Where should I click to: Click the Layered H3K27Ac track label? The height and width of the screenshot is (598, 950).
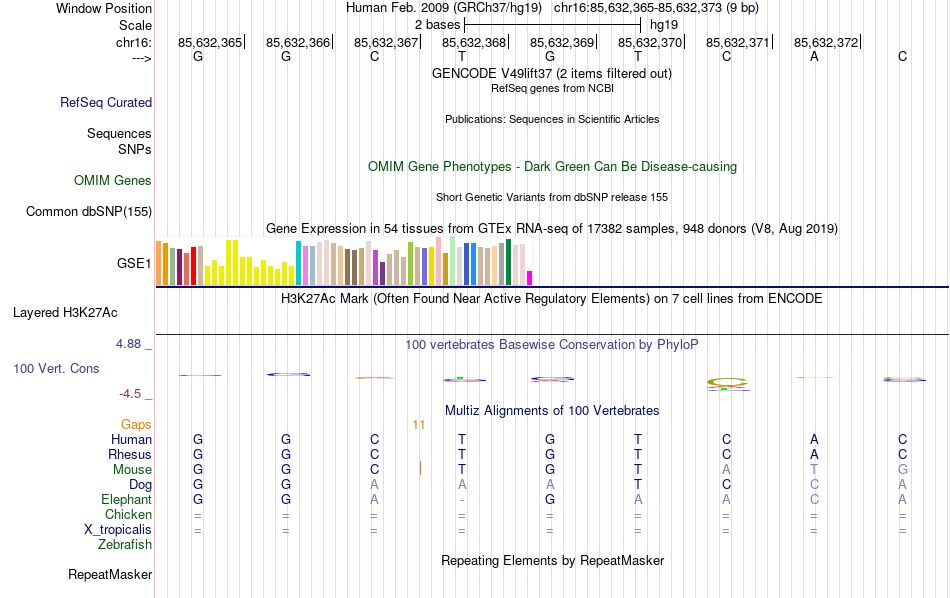[x=65, y=313]
